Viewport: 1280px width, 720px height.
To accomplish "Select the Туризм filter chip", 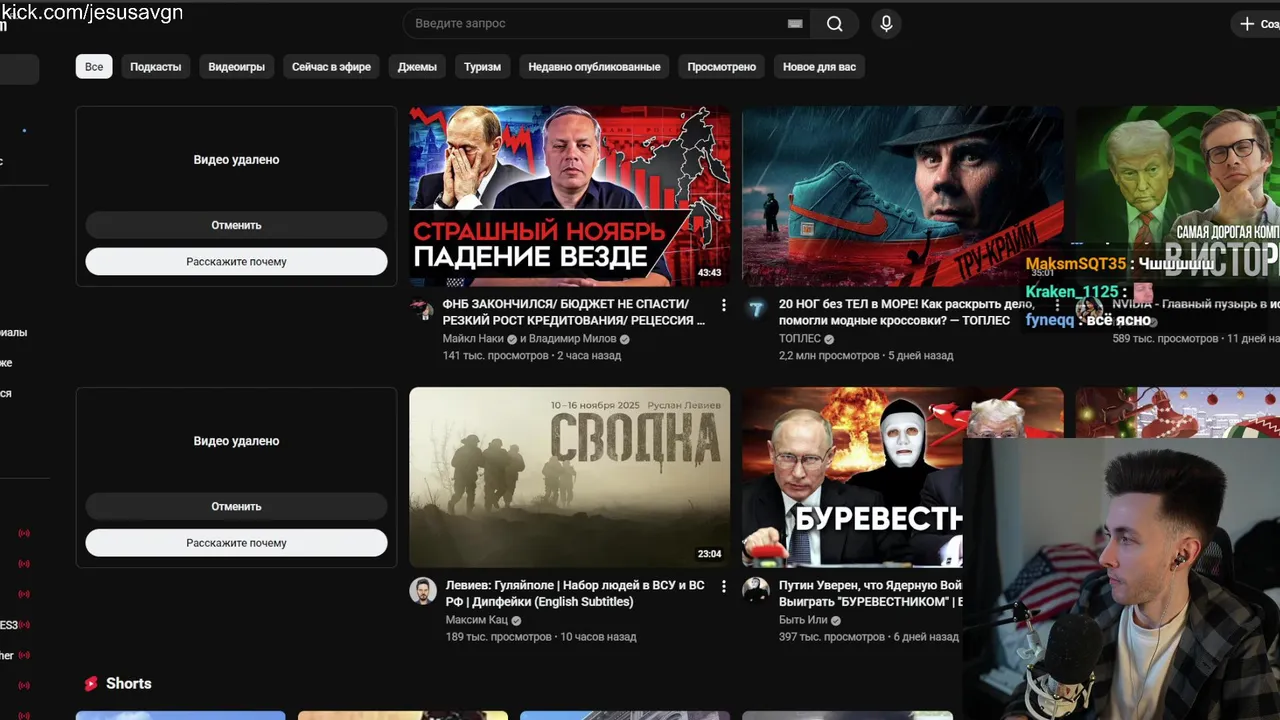I will pyautogui.click(x=482, y=67).
